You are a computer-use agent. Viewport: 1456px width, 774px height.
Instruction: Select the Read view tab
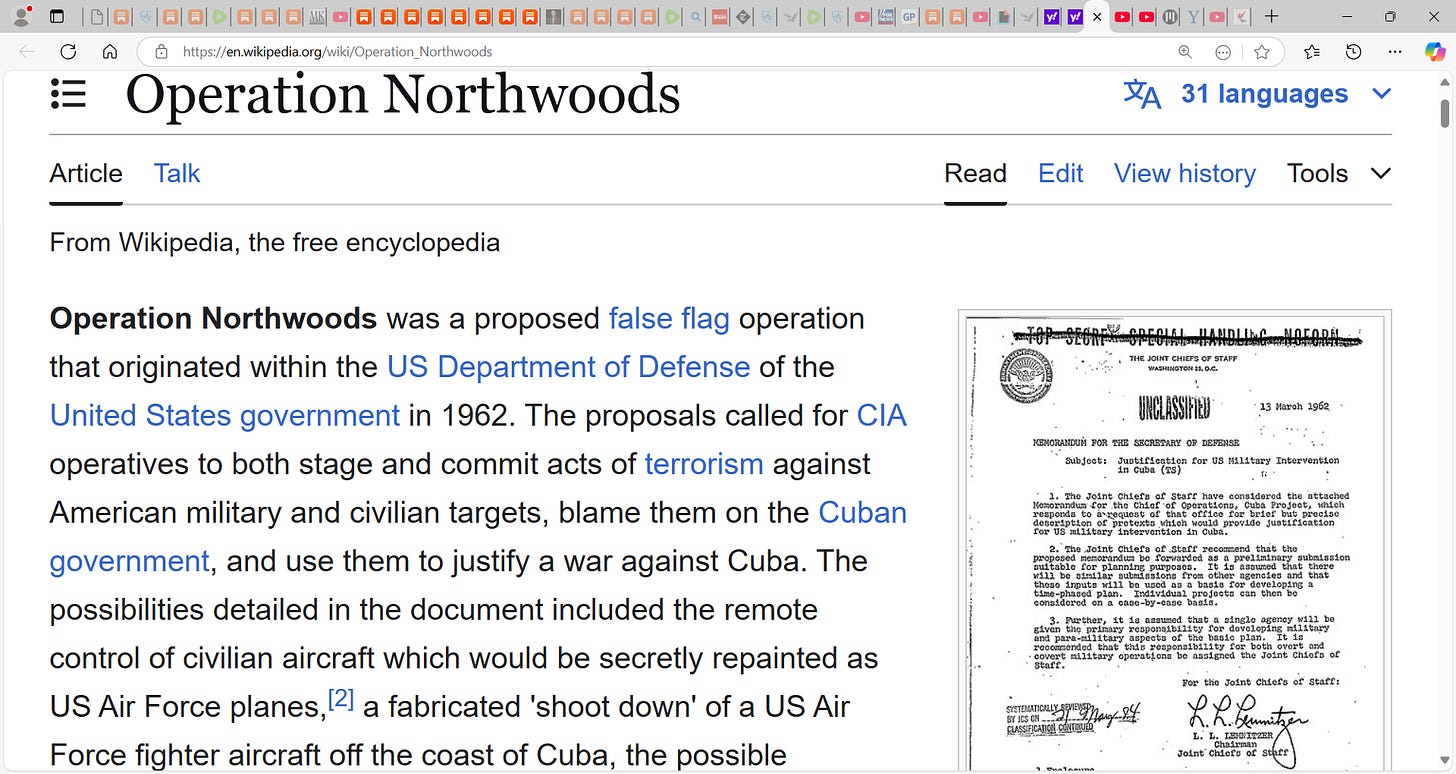pyautogui.click(x=975, y=173)
